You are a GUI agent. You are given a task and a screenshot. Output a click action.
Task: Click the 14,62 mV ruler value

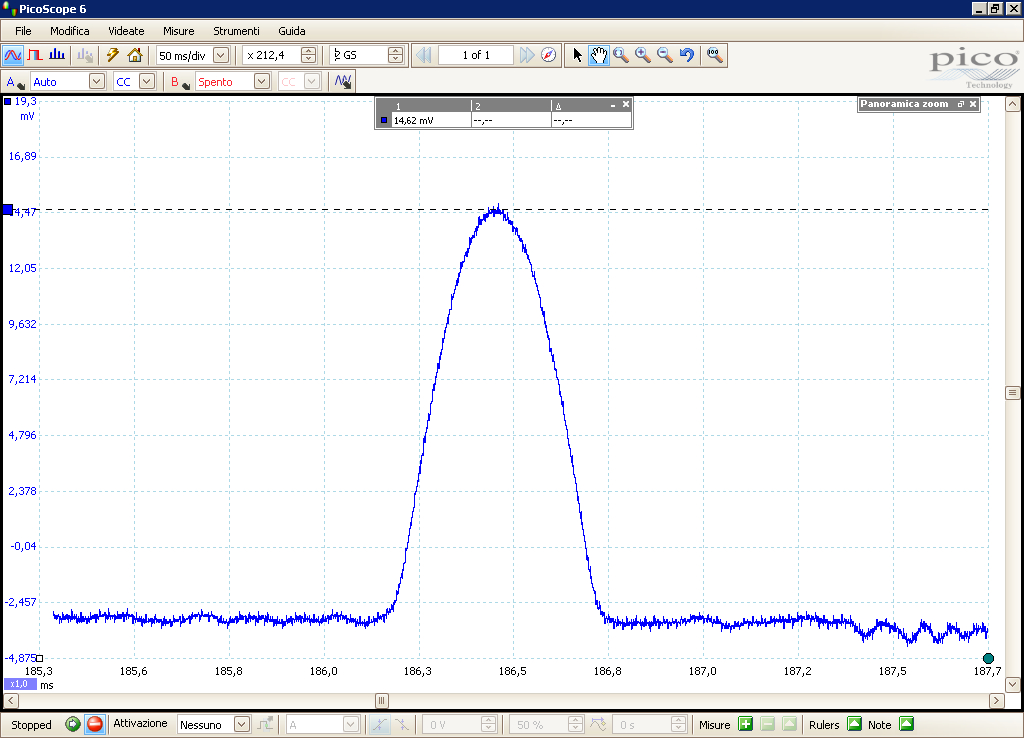(413, 120)
